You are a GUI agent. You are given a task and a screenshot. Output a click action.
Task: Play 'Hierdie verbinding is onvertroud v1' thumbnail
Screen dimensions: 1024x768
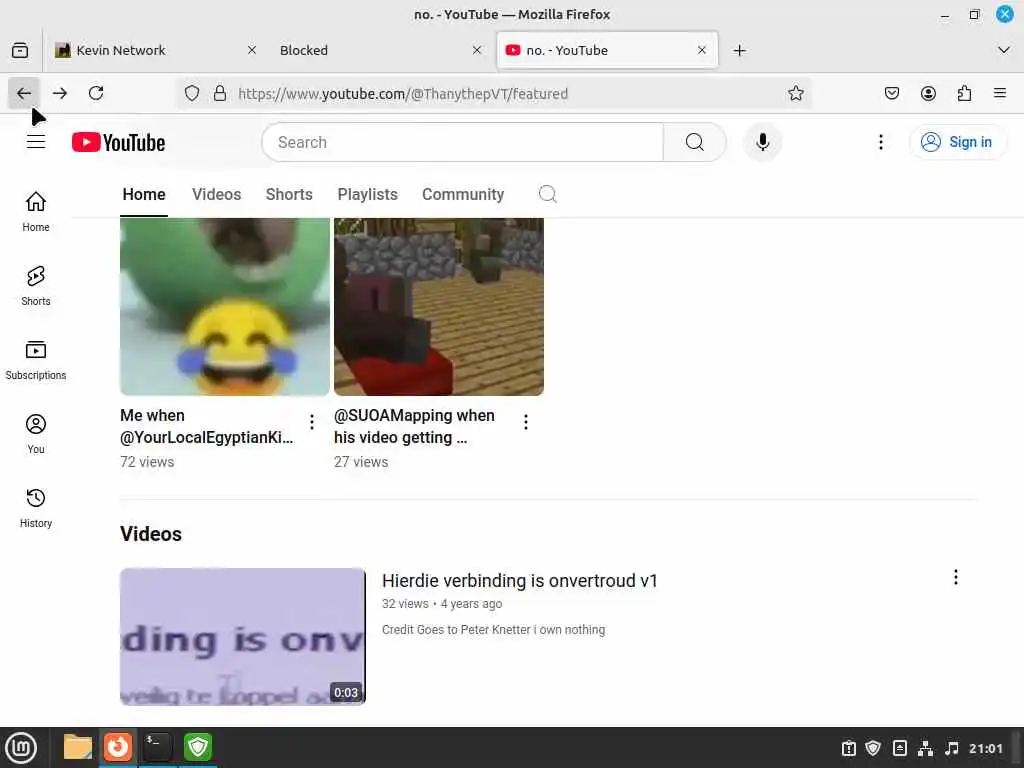coord(243,637)
